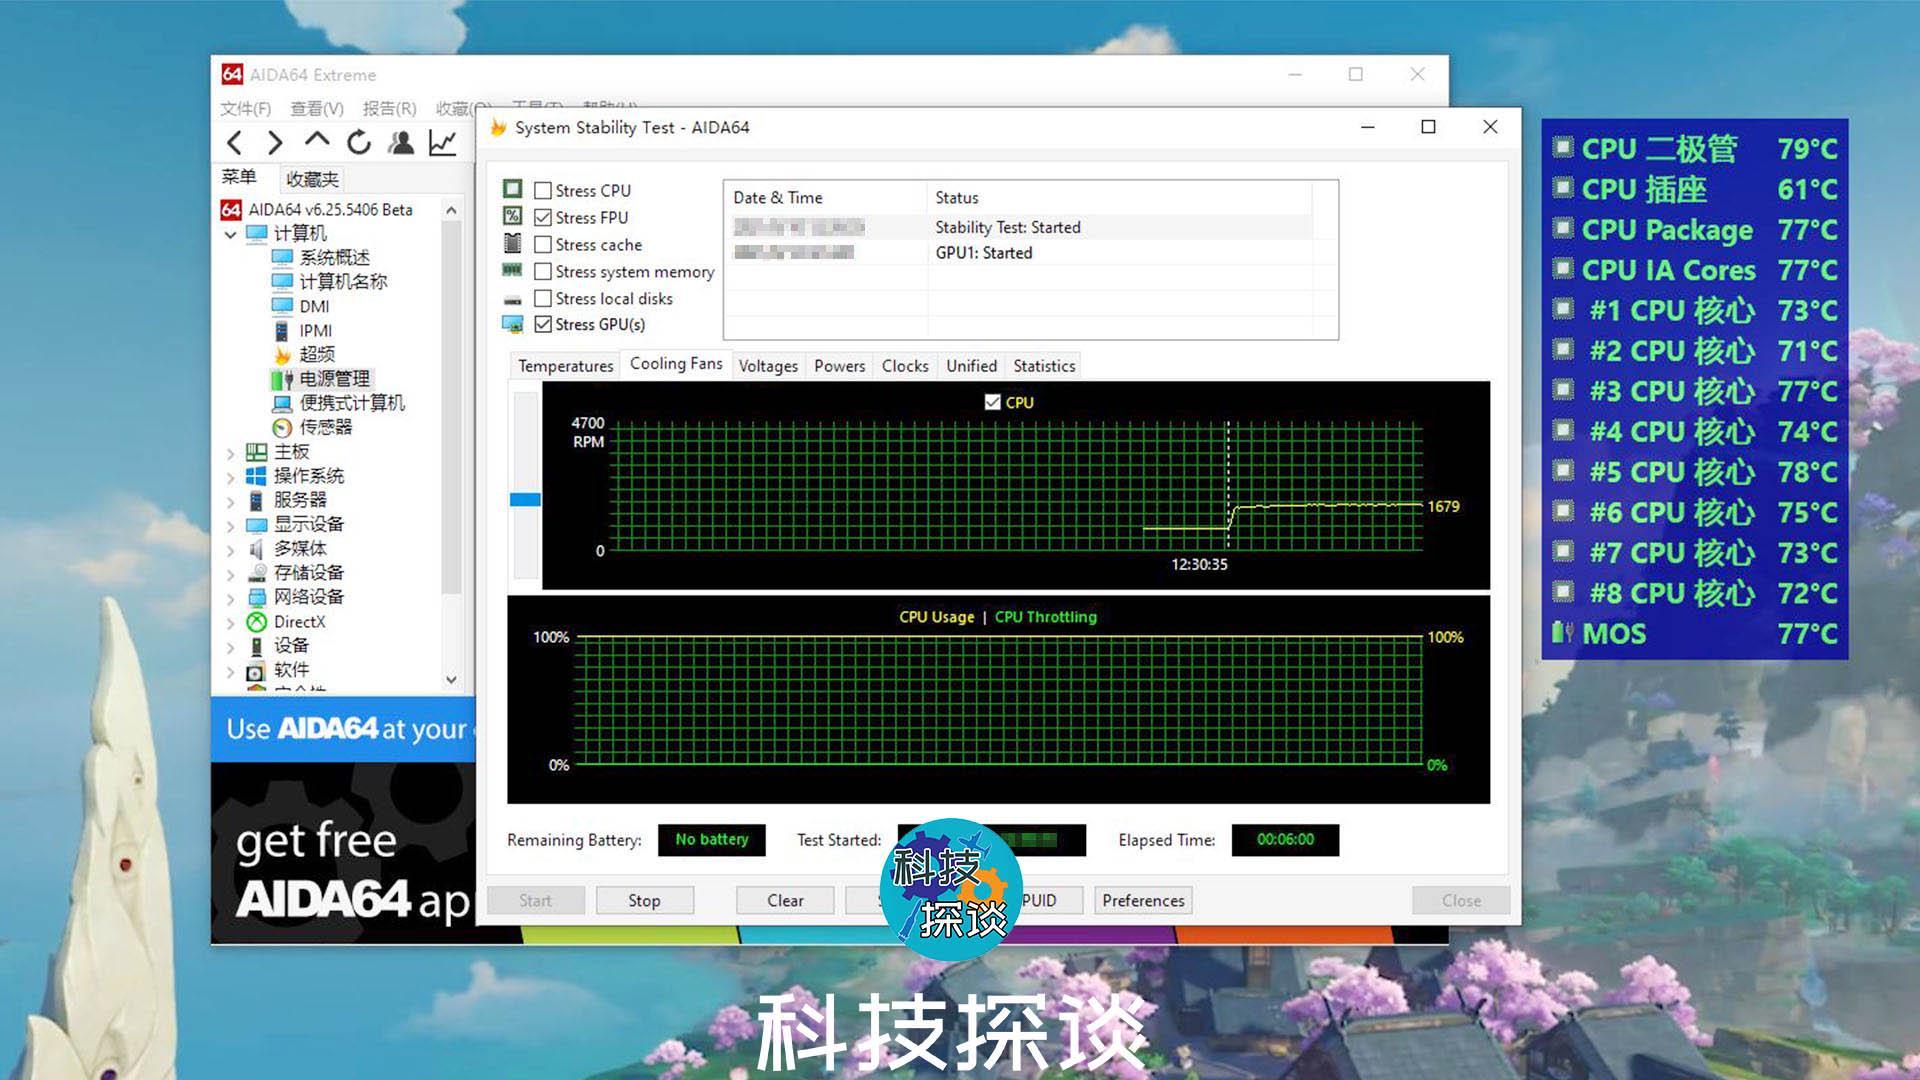The width and height of the screenshot is (1920, 1080).
Task: Click the Preferences button
Action: (x=1143, y=899)
